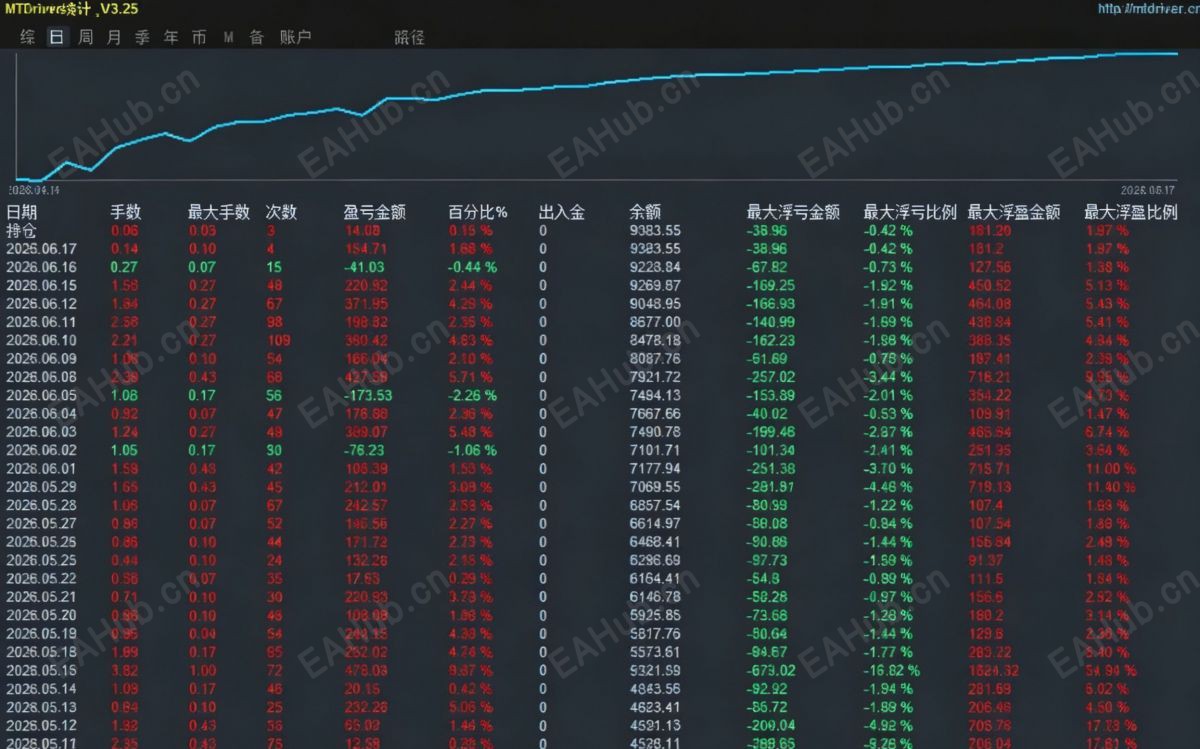
Task: Click the -2.26 % percentage cell
Action: [x=471, y=396]
